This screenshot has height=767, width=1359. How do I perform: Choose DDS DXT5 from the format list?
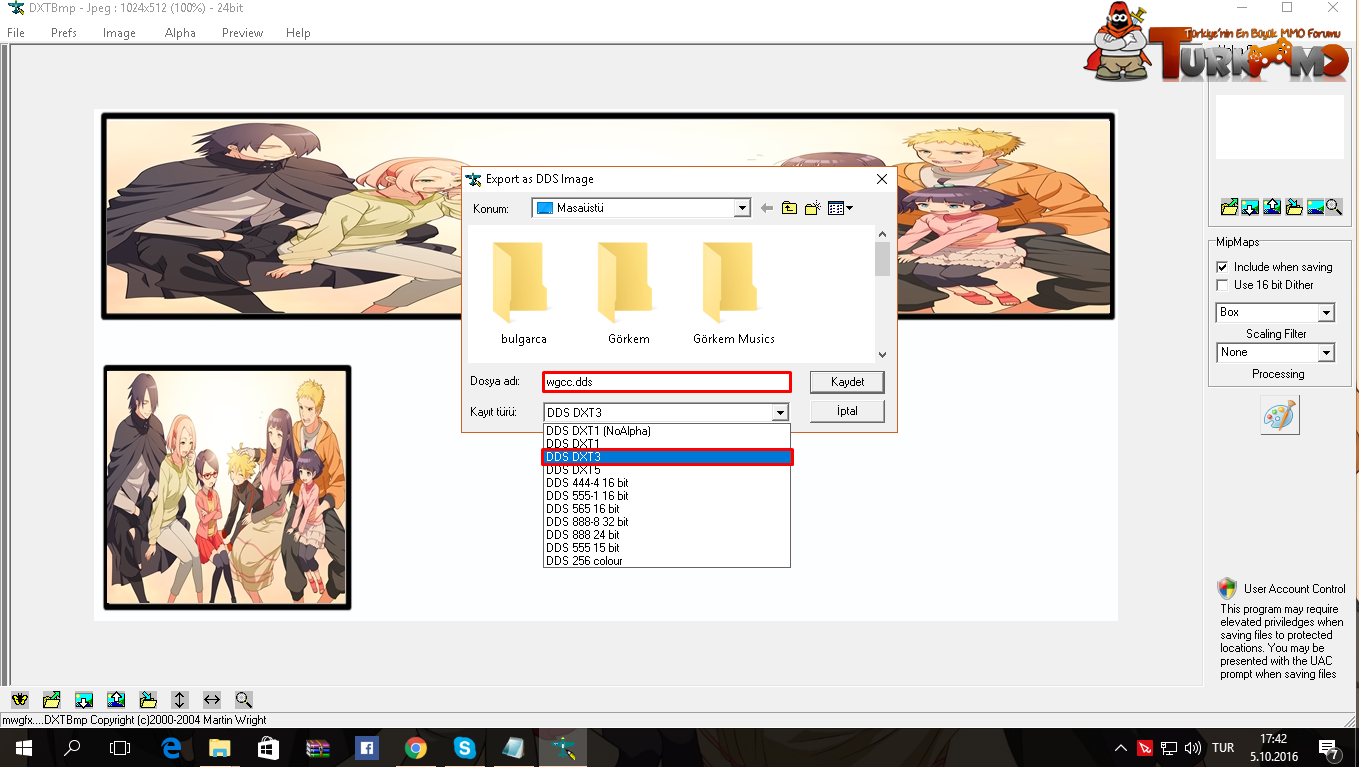pos(667,470)
